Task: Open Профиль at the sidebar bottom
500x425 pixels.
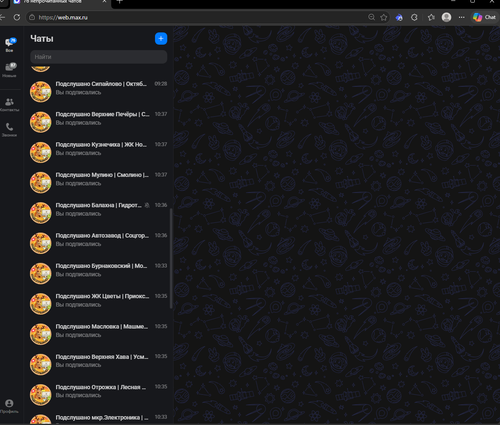Action: (9, 406)
